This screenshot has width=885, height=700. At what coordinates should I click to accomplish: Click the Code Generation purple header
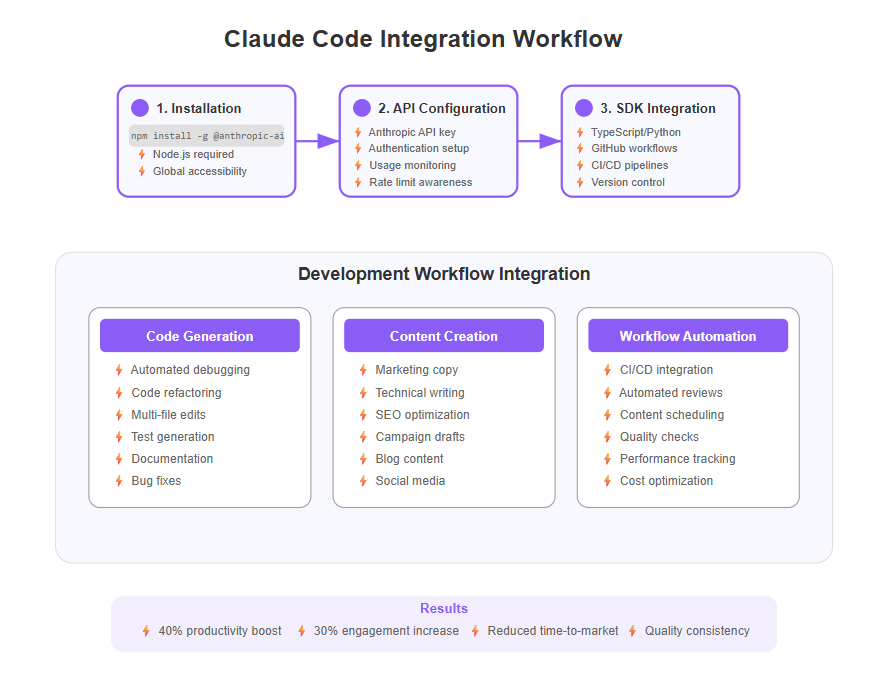[200, 335]
